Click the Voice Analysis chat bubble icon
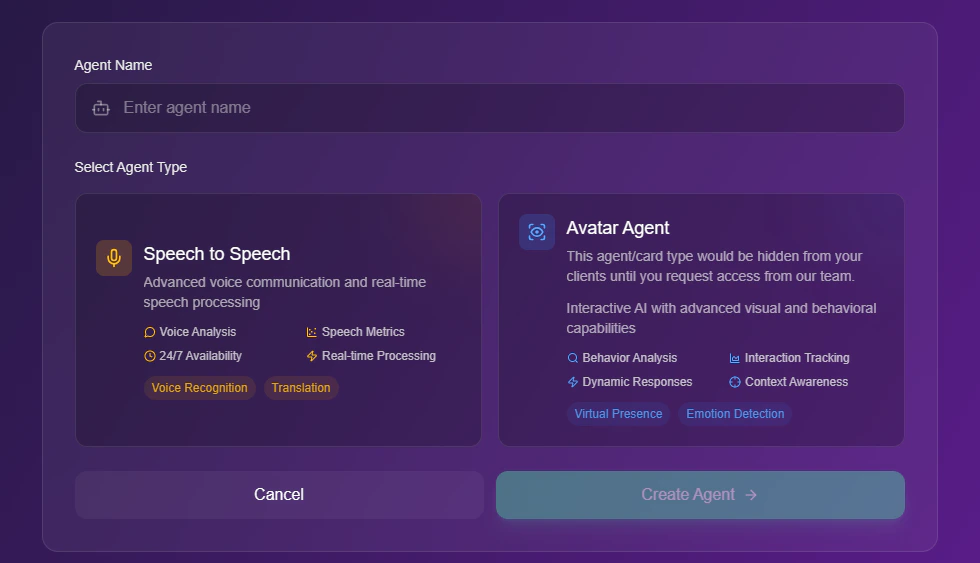 click(149, 332)
